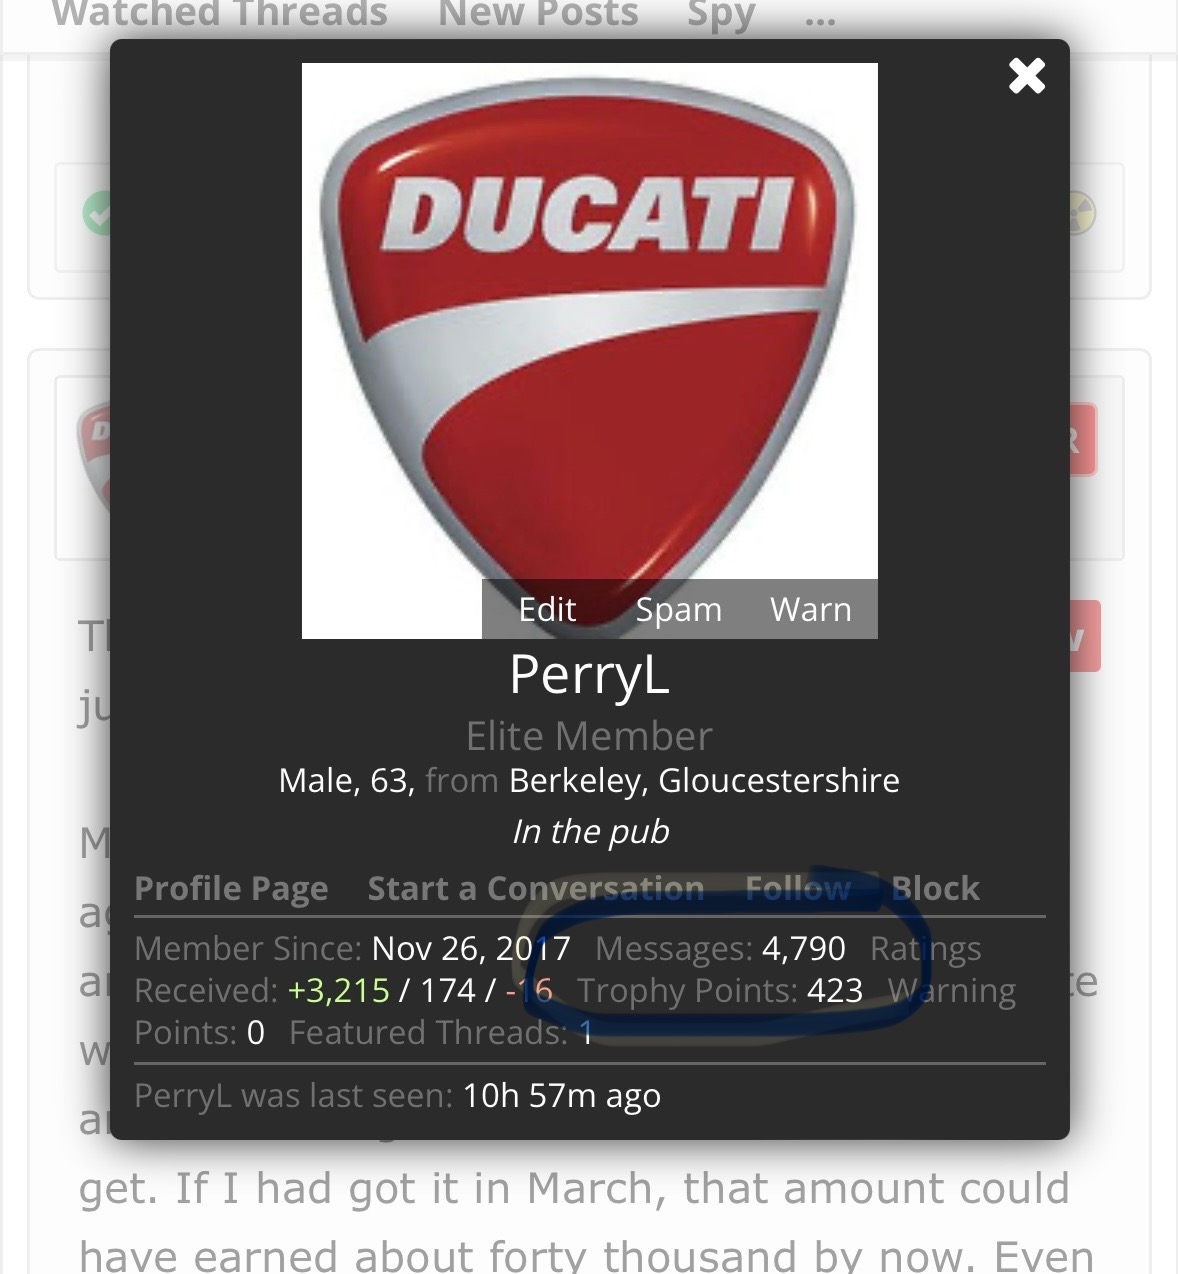1178x1274 pixels.
Task: Open Warning Points value 0
Action: point(255,1032)
